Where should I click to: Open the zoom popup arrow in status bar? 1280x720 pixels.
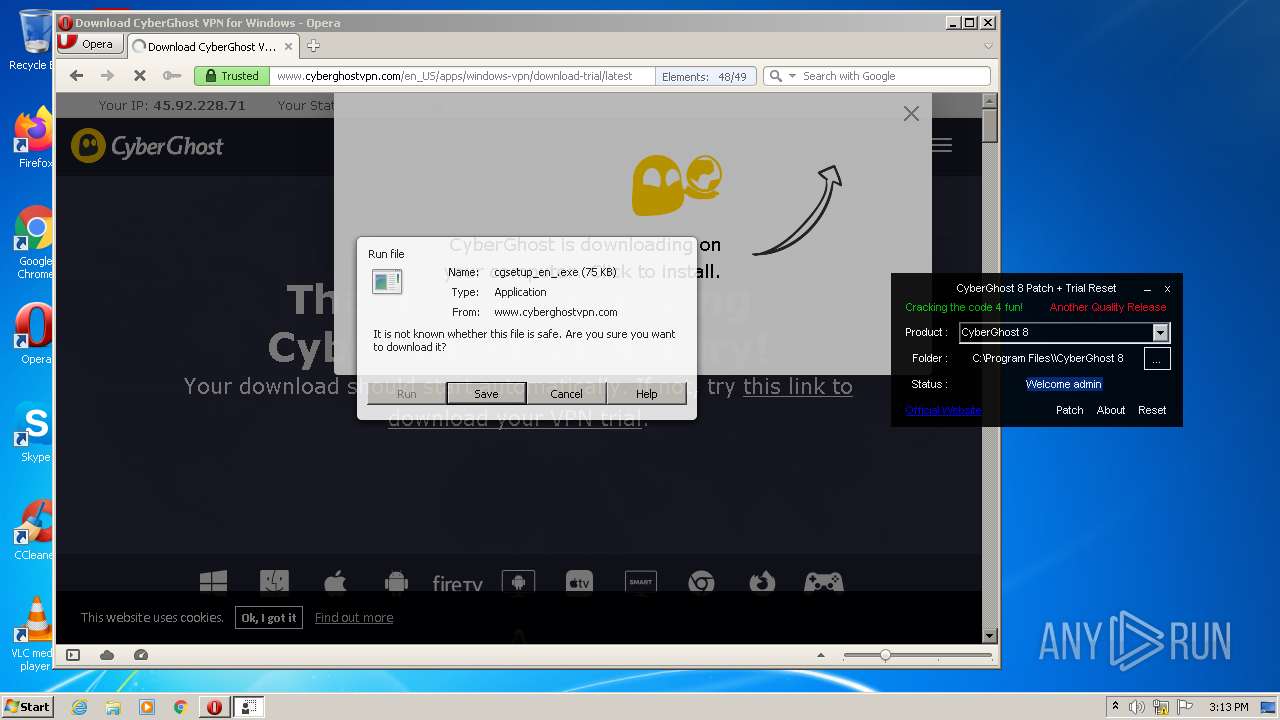(x=821, y=656)
